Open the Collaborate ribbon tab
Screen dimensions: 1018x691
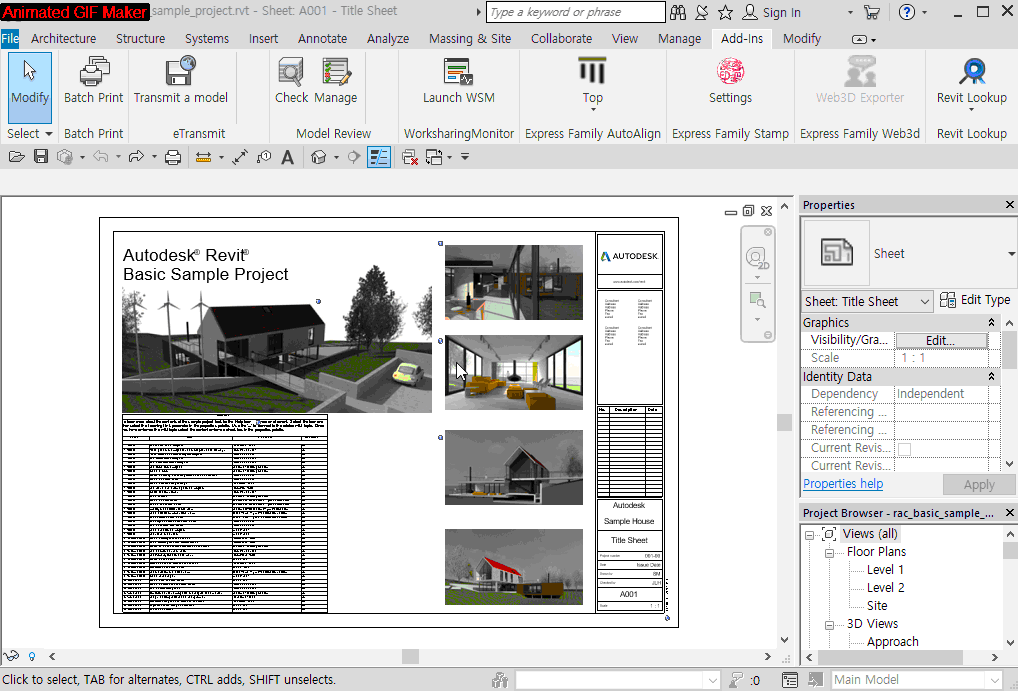coord(561,39)
